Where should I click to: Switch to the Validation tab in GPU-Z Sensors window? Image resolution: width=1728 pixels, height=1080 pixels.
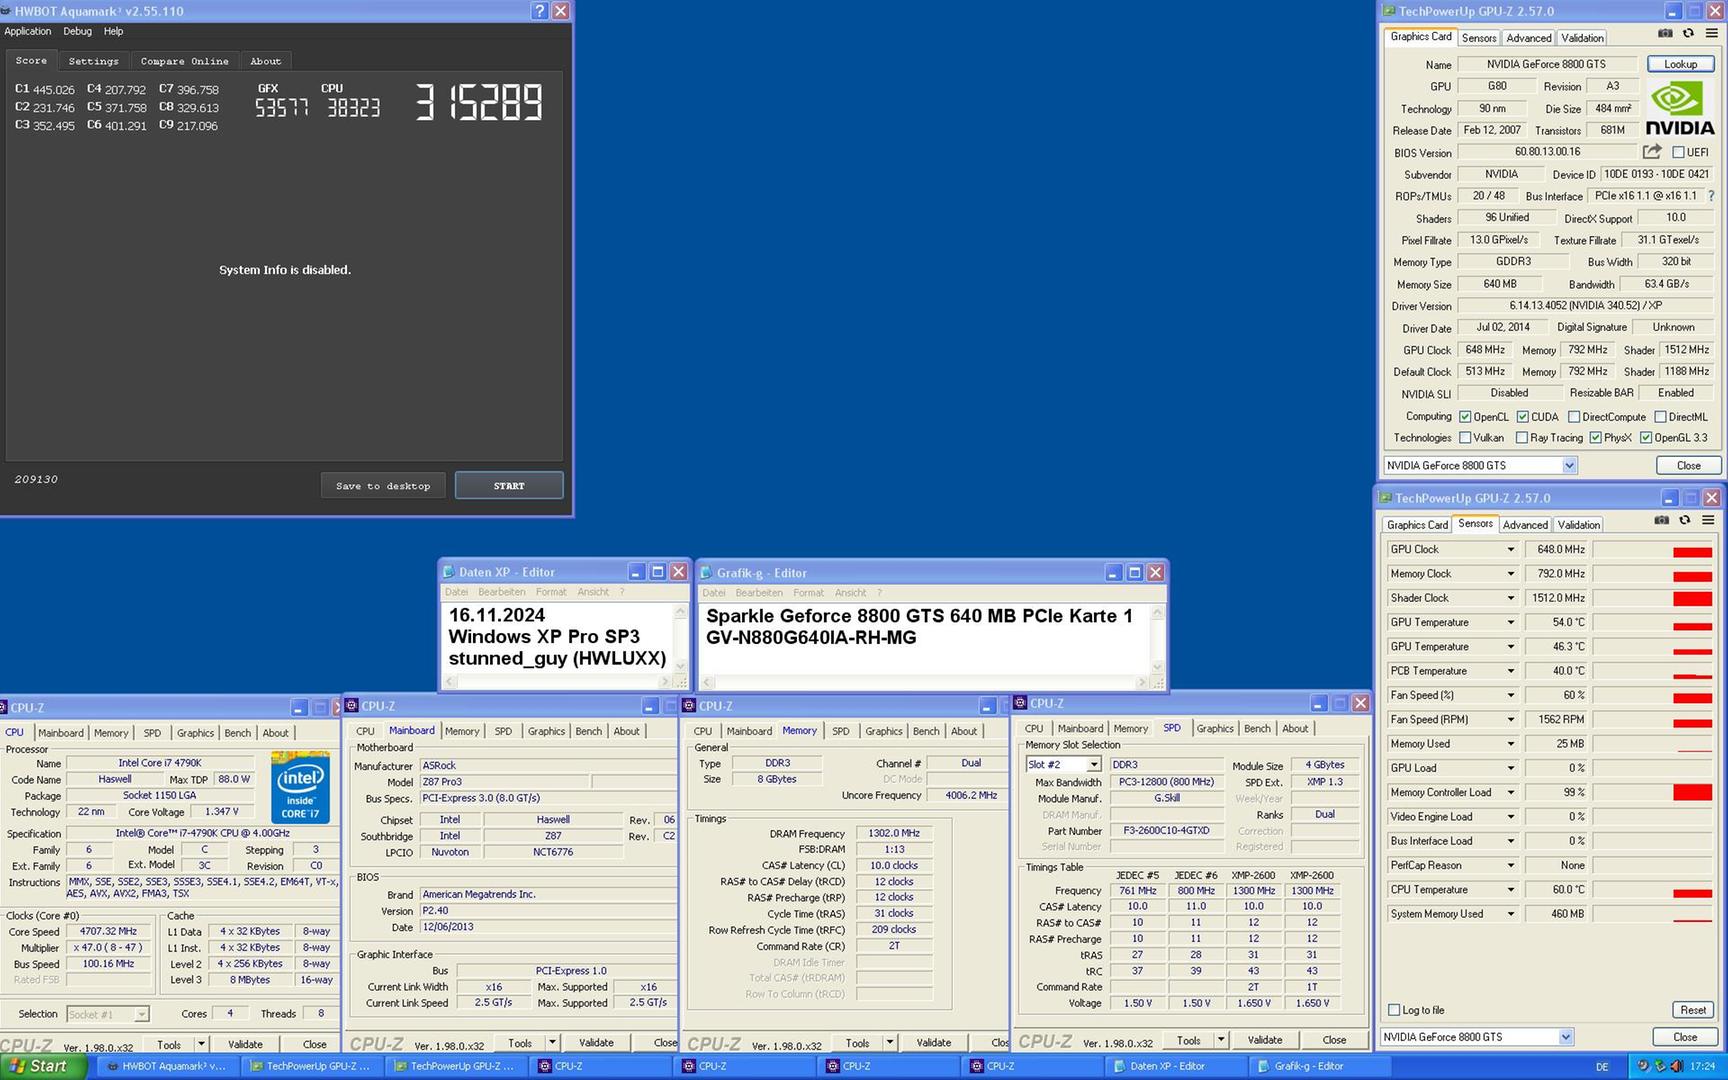click(1578, 525)
